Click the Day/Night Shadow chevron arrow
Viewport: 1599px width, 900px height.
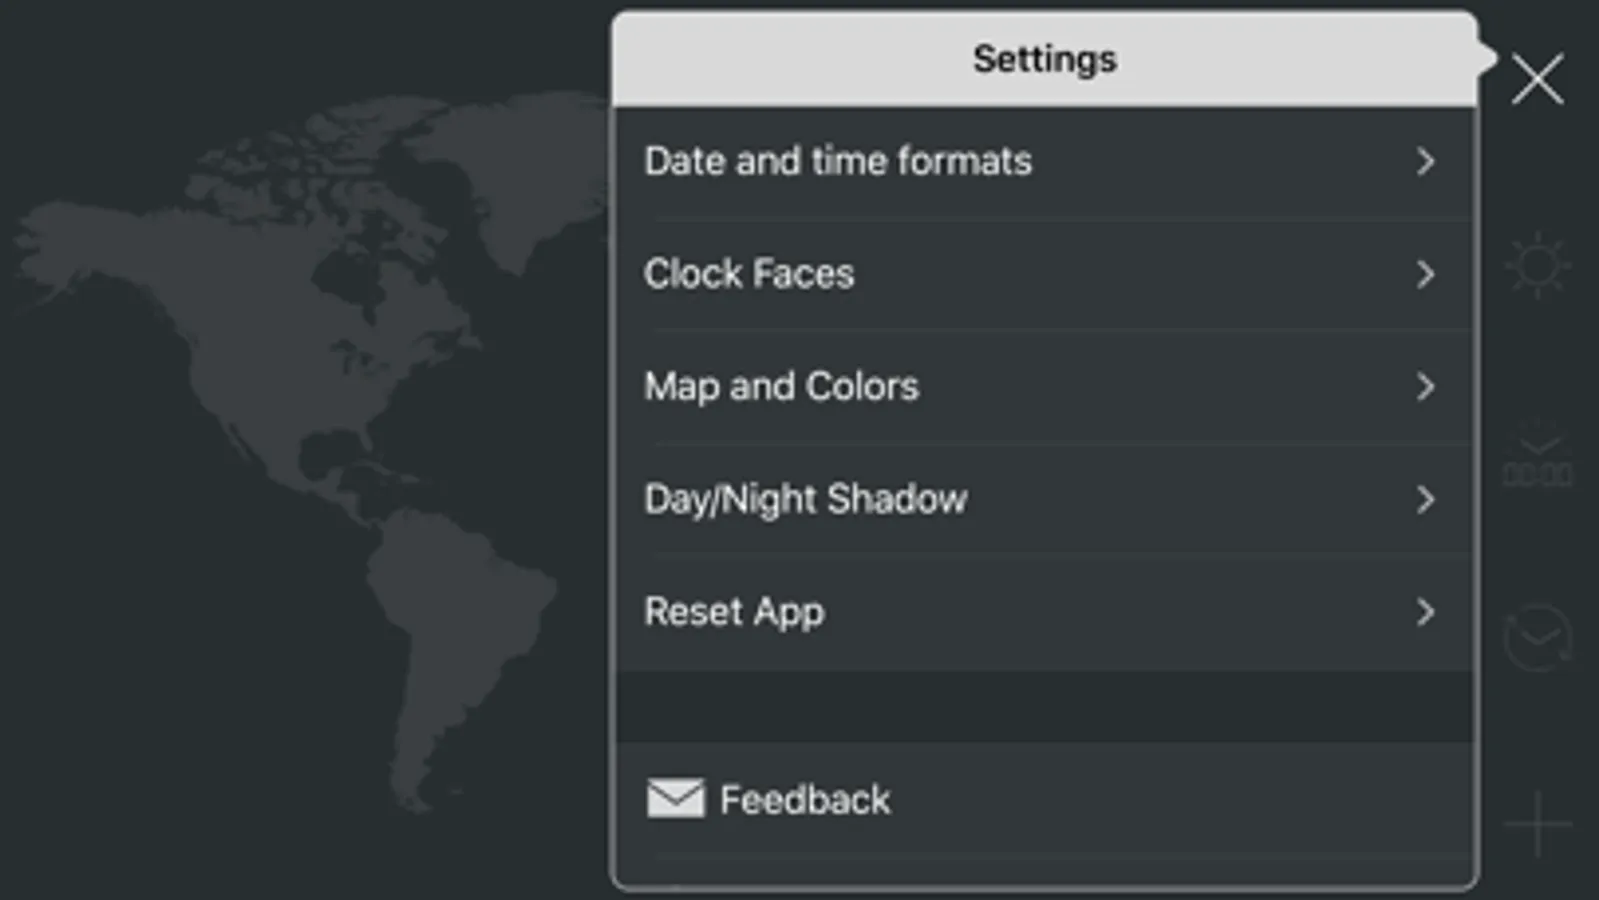pos(1425,500)
